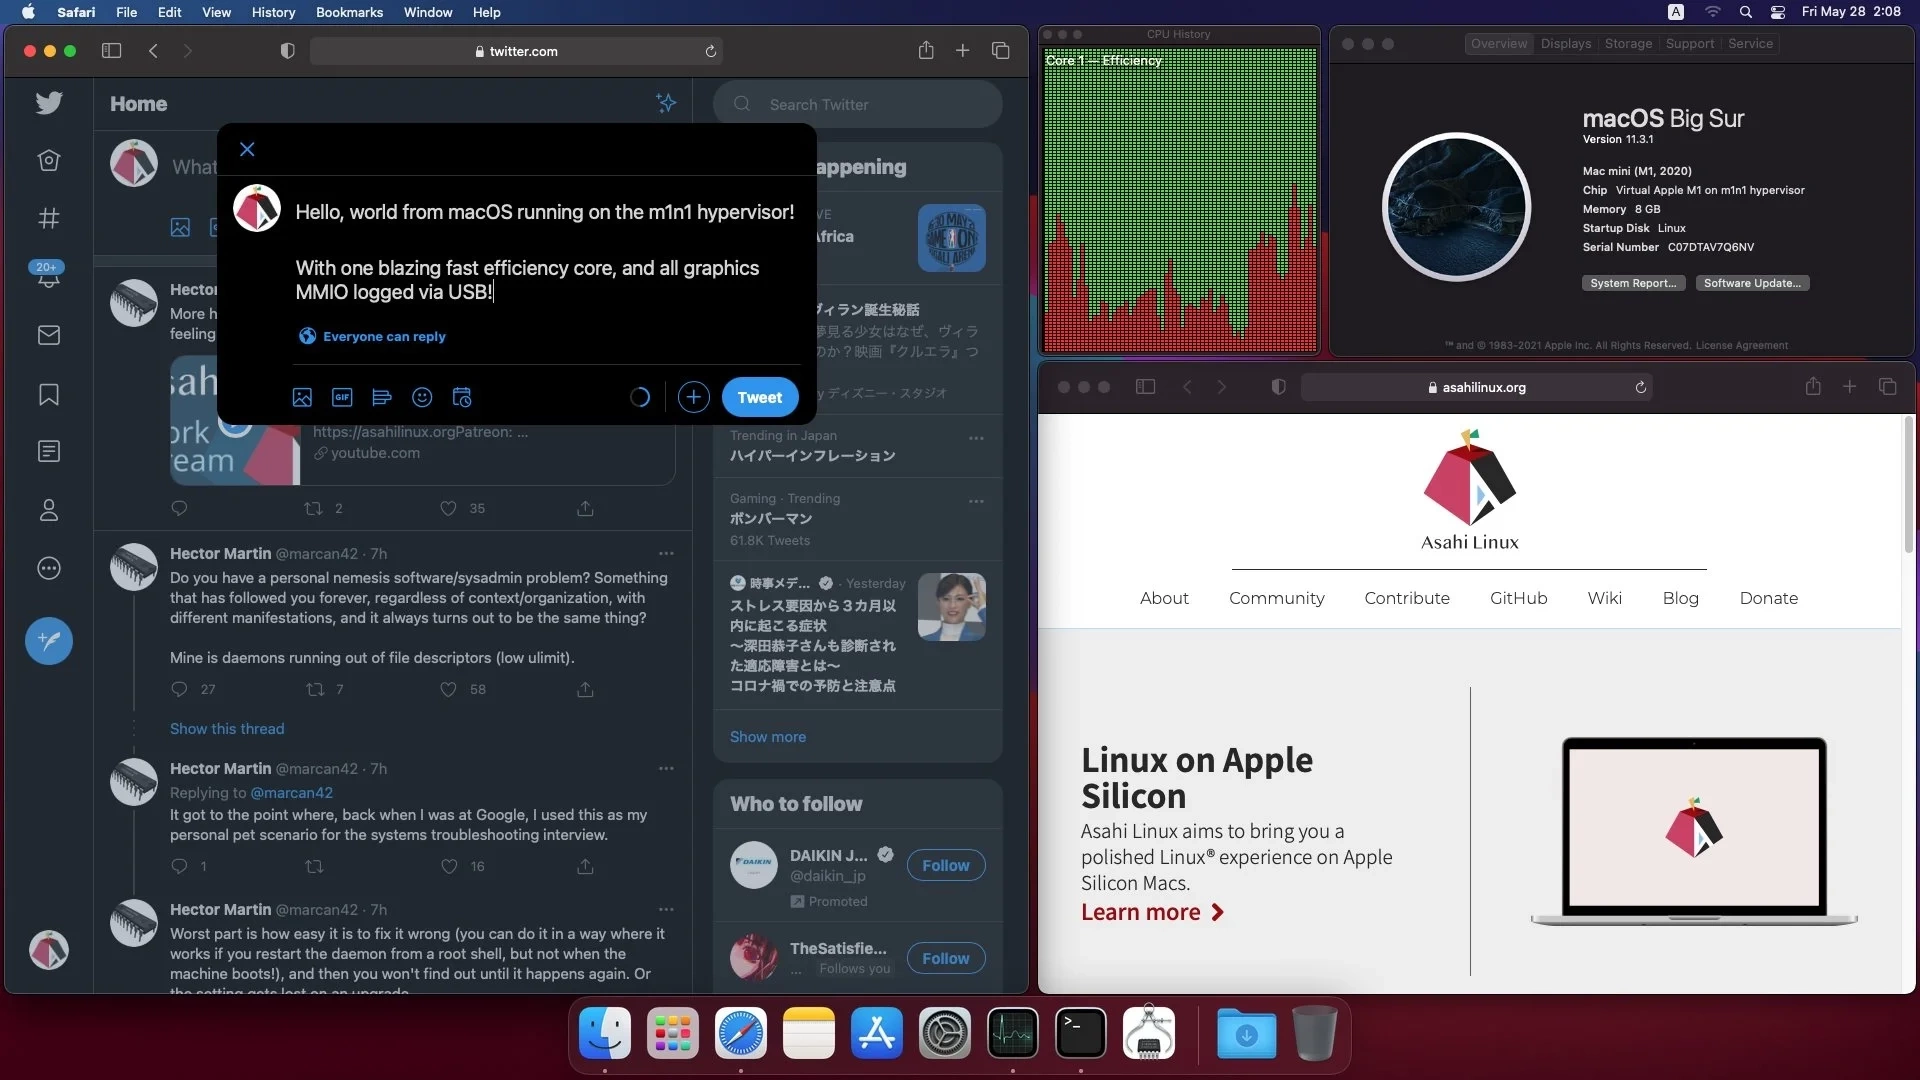Click the Twitter bird logo
The height and width of the screenshot is (1080, 1920).
(48, 102)
